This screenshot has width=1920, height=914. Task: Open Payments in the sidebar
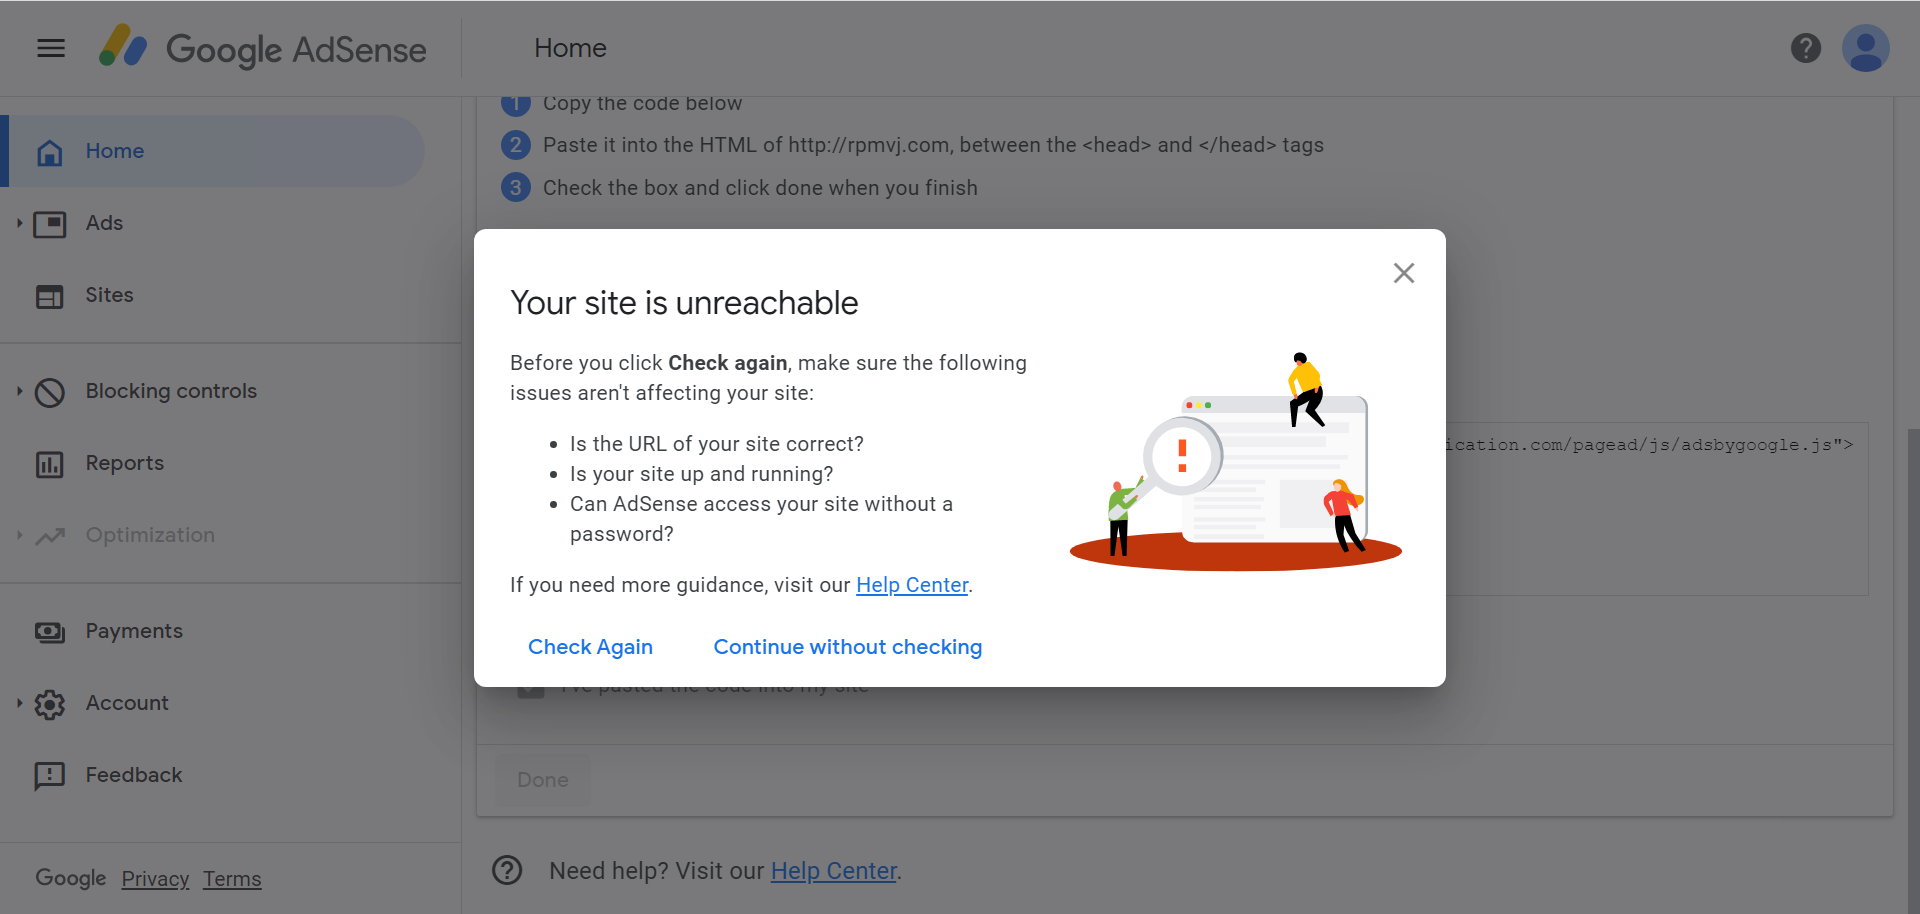click(x=134, y=631)
